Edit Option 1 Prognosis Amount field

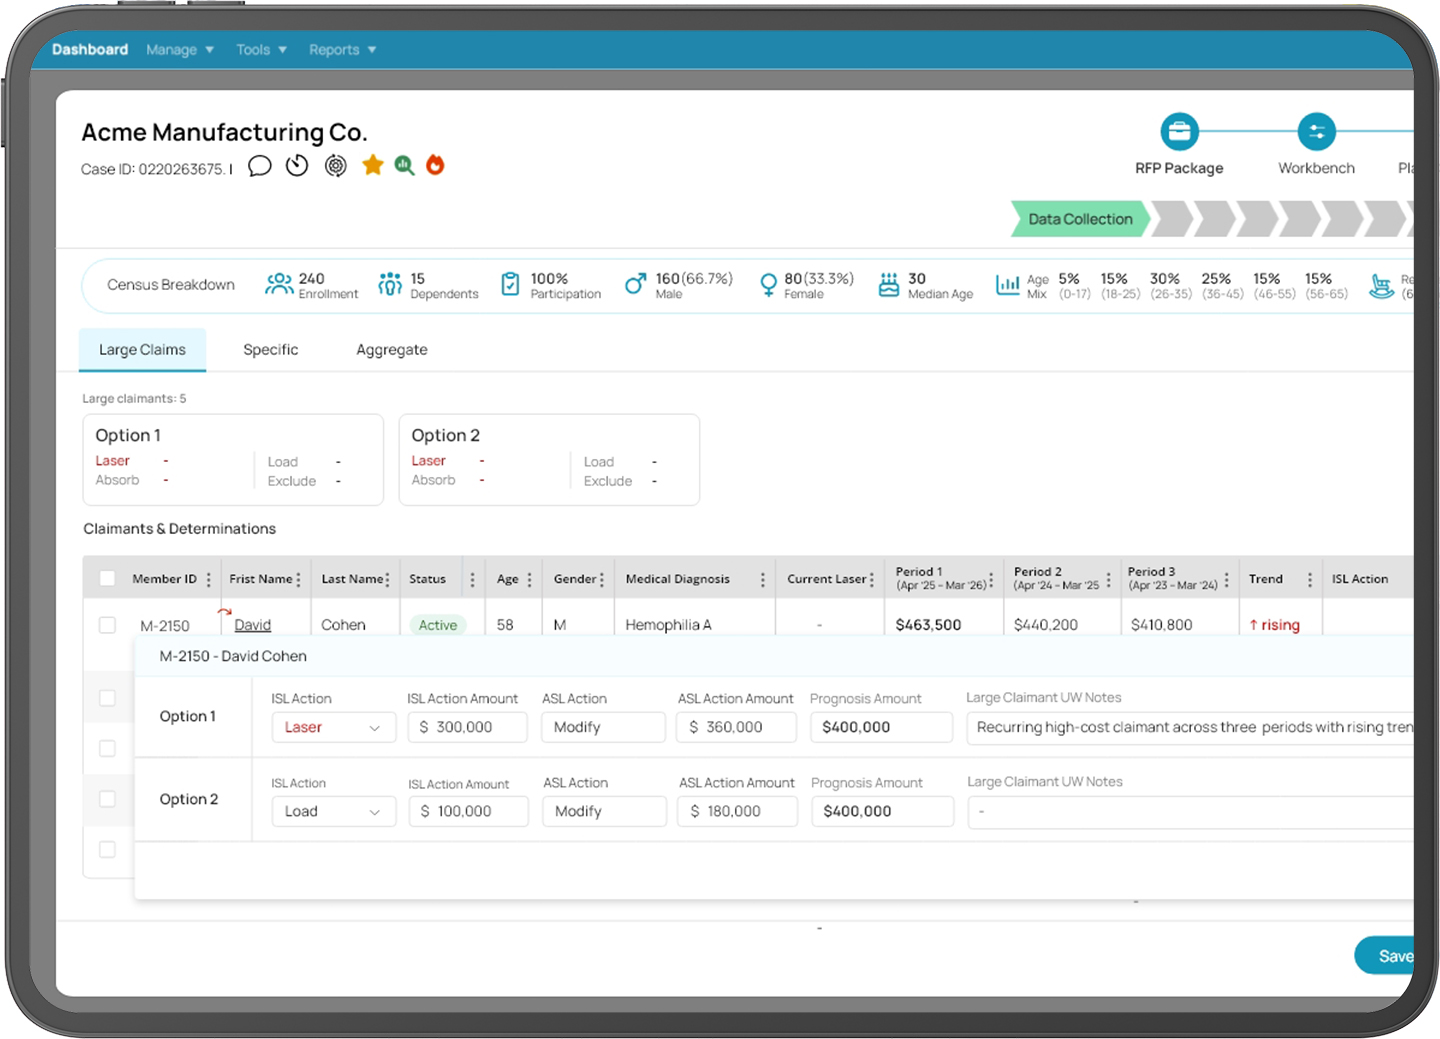click(x=881, y=727)
